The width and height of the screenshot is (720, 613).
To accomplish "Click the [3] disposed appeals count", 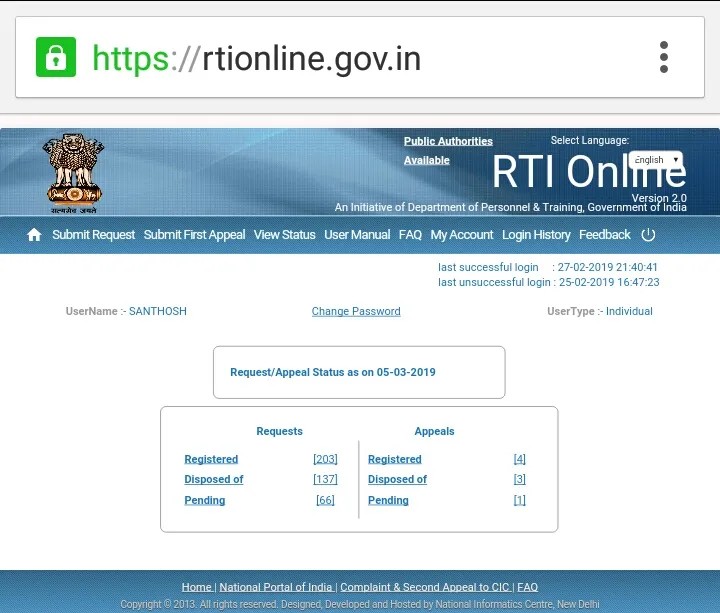I will 519,479.
